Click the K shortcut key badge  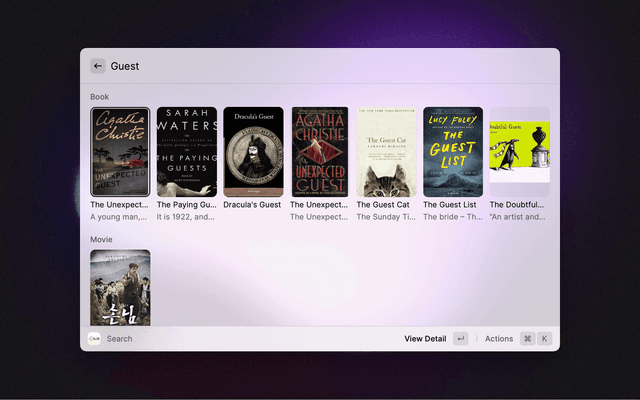click(x=545, y=339)
